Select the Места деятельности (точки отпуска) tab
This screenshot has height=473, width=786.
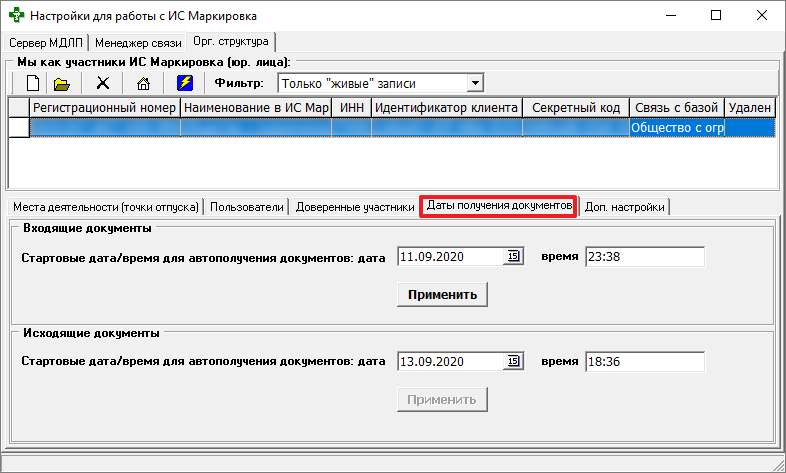105,207
